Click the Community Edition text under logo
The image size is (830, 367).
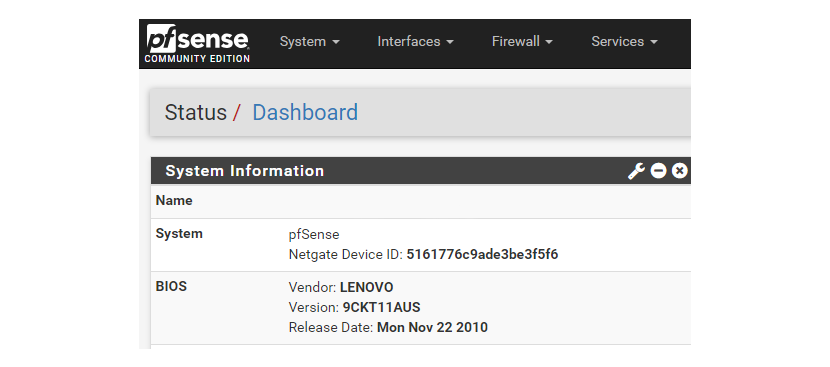point(197,59)
